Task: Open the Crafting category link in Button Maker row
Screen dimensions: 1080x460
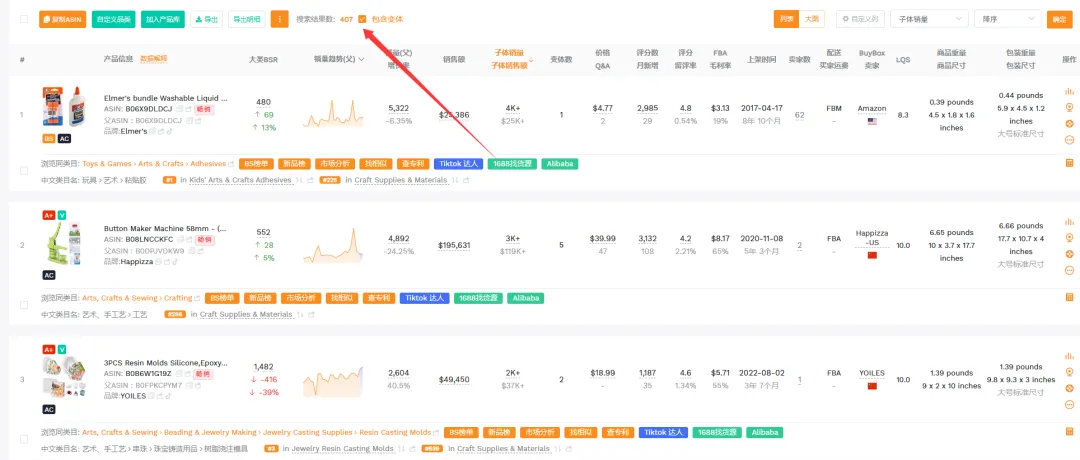Action: point(178,298)
